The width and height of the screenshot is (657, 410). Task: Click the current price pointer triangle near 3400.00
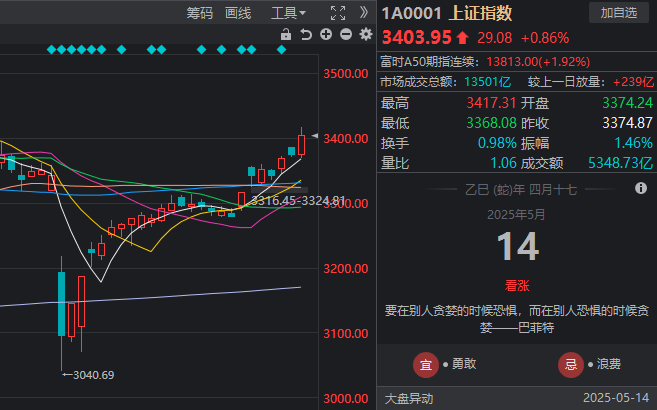coord(315,136)
